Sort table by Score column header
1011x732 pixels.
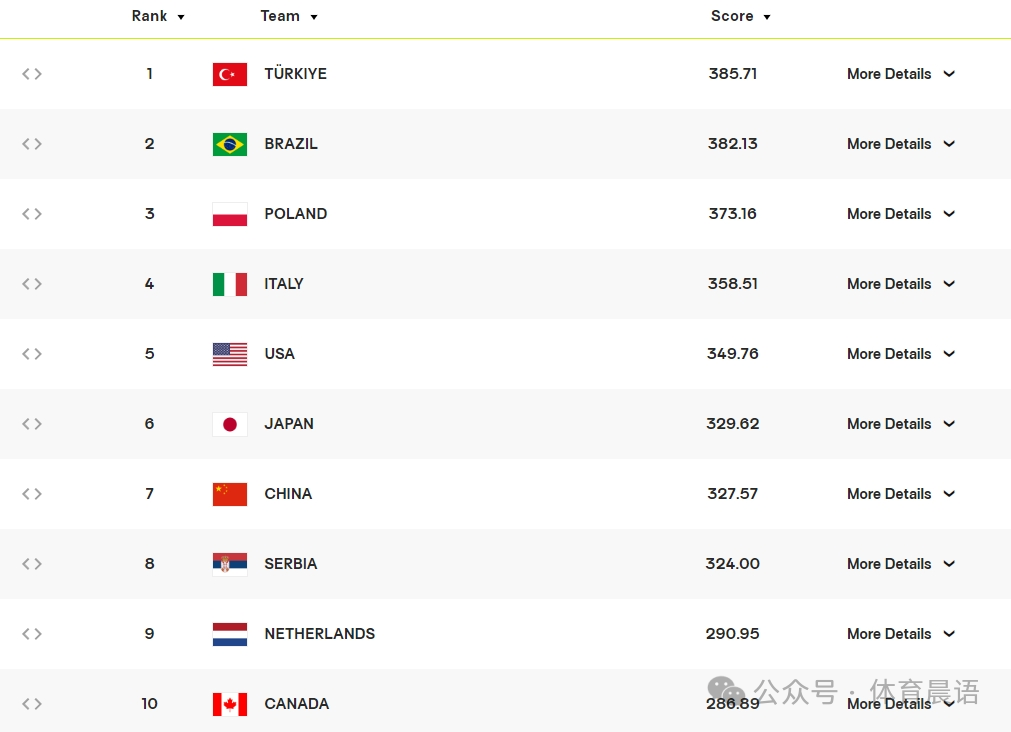tap(740, 16)
